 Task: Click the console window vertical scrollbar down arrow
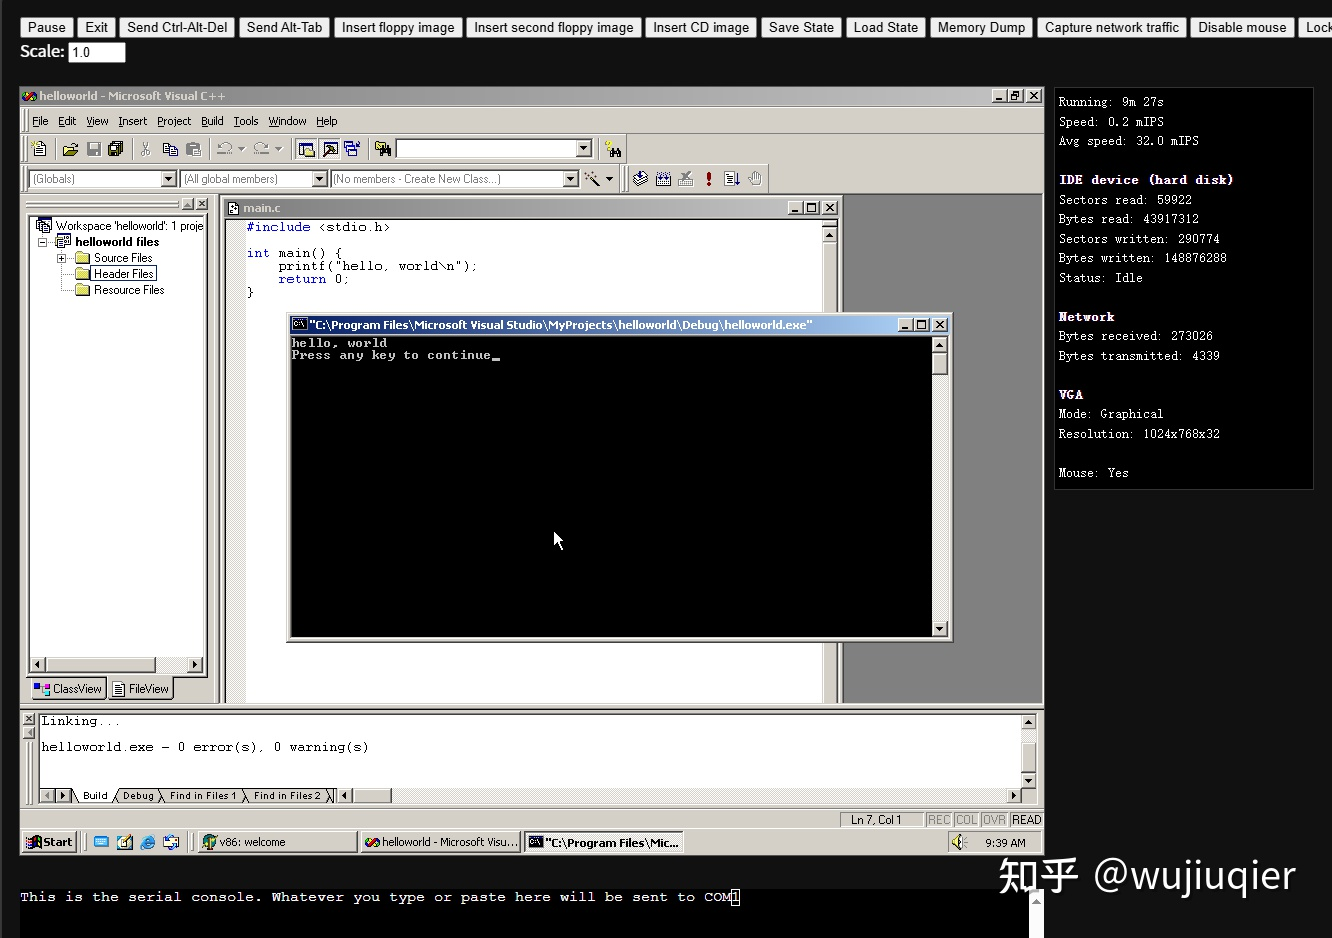pyautogui.click(x=939, y=629)
